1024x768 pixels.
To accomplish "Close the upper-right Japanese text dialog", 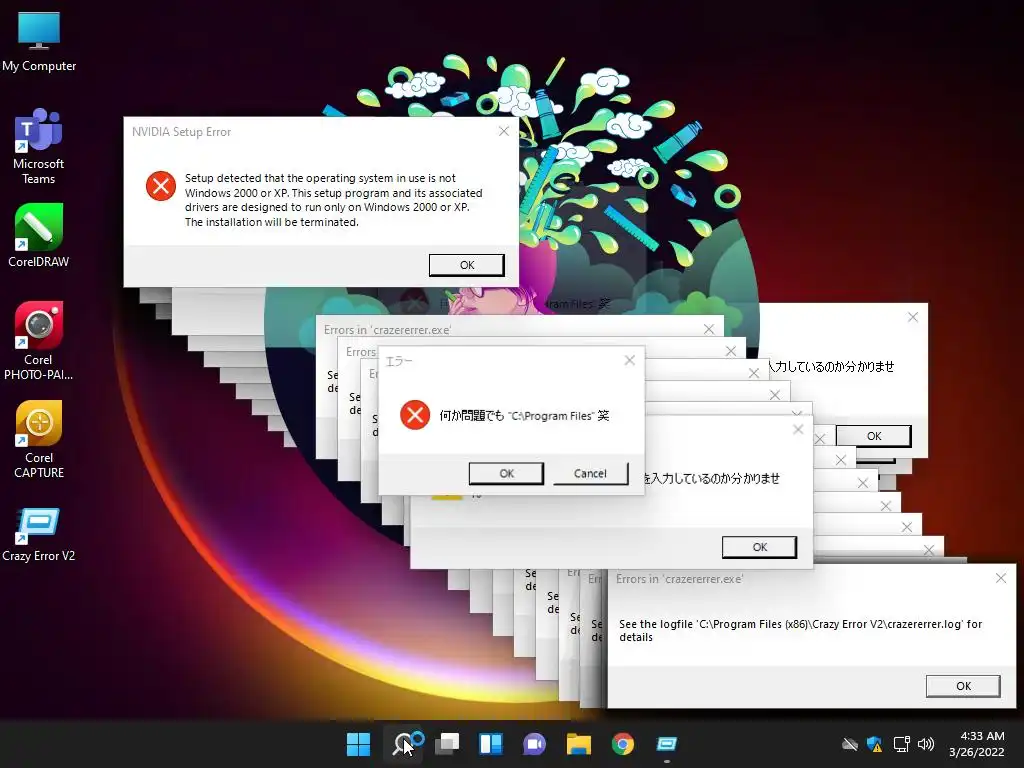I will pyautogui.click(x=913, y=317).
